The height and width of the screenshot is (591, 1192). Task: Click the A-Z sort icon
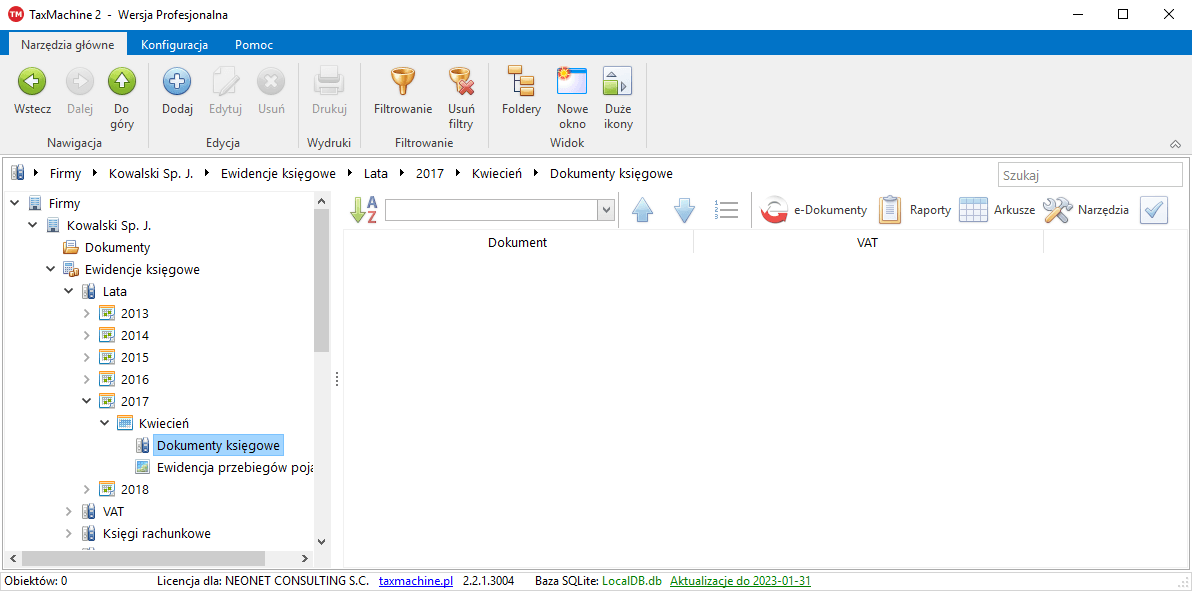click(x=363, y=210)
